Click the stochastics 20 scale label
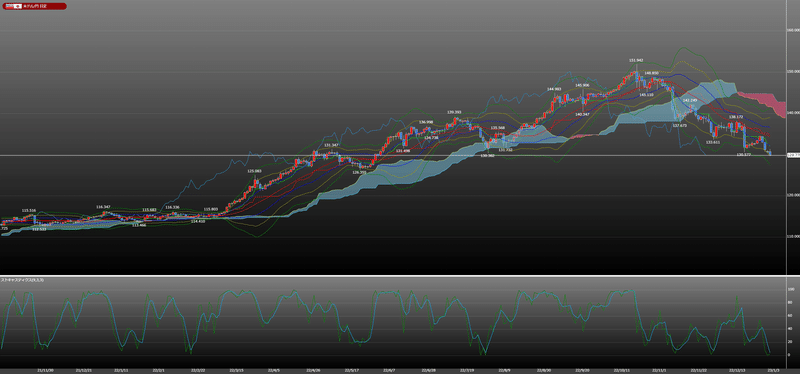 coord(790,342)
